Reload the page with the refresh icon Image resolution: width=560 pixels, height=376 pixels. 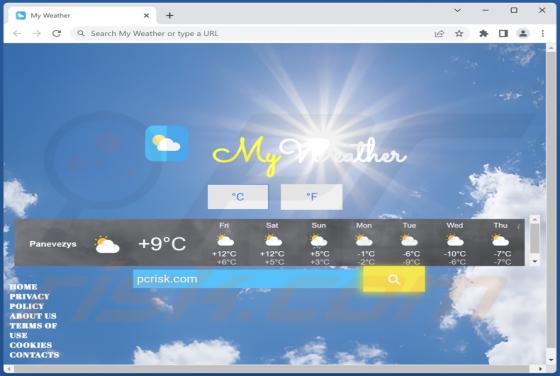[56, 34]
